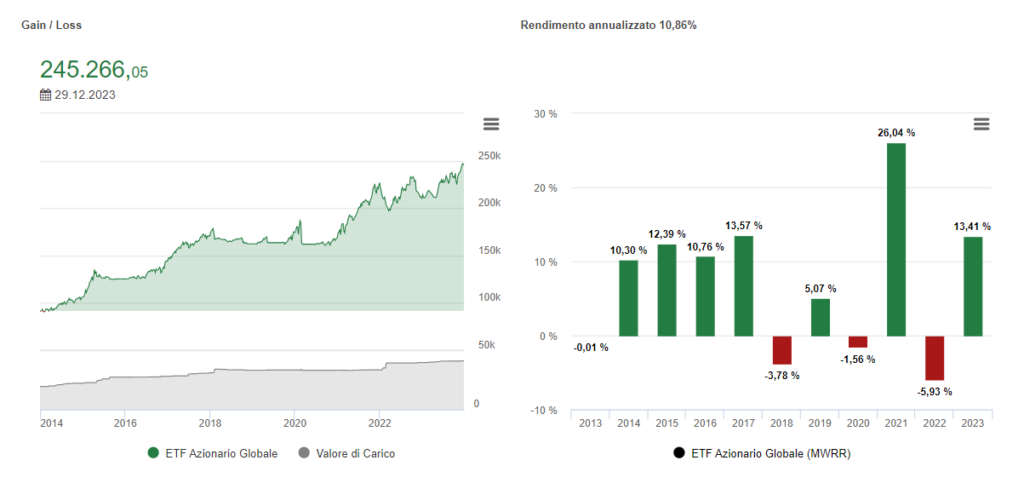Click the green dot of ETF Azionario Globale
This screenshot has width=1024, height=489.
pyautogui.click(x=153, y=453)
